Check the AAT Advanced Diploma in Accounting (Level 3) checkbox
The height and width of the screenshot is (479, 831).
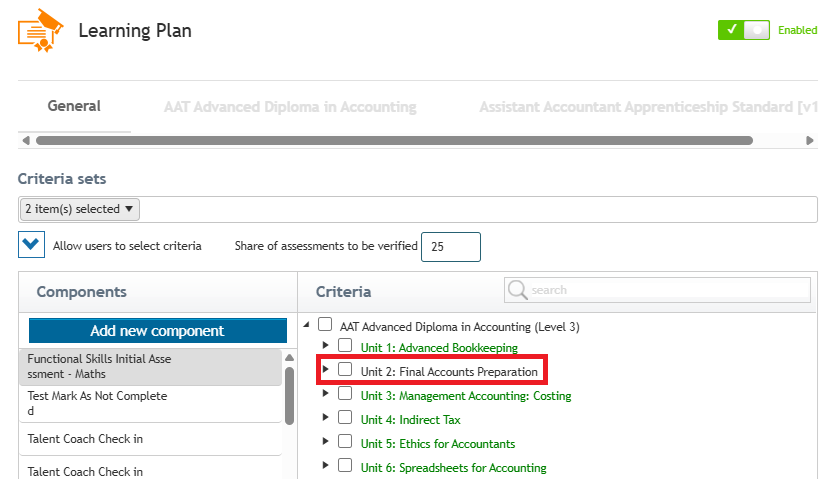click(325, 324)
